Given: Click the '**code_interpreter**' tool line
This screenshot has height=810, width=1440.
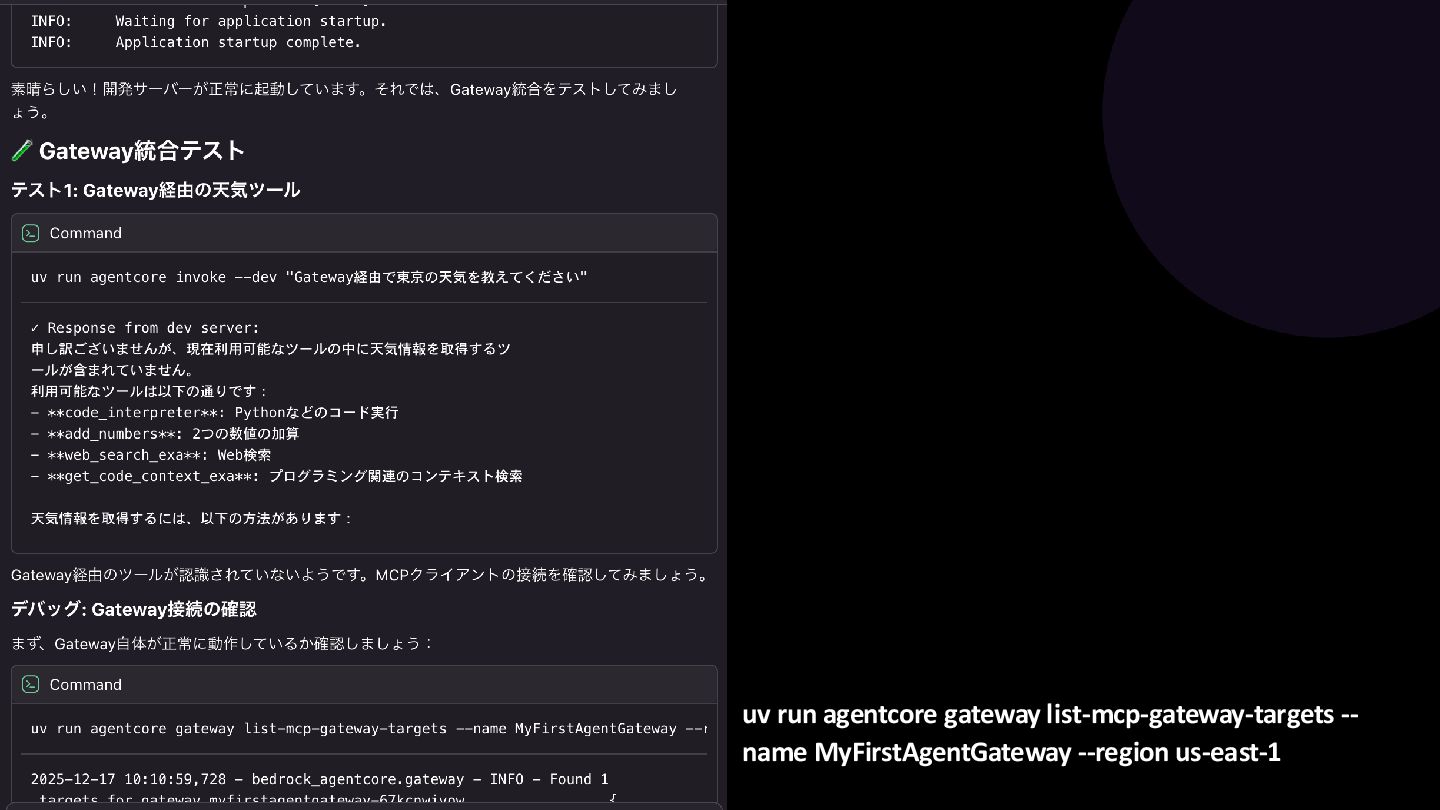Looking at the screenshot, I should coord(215,412).
